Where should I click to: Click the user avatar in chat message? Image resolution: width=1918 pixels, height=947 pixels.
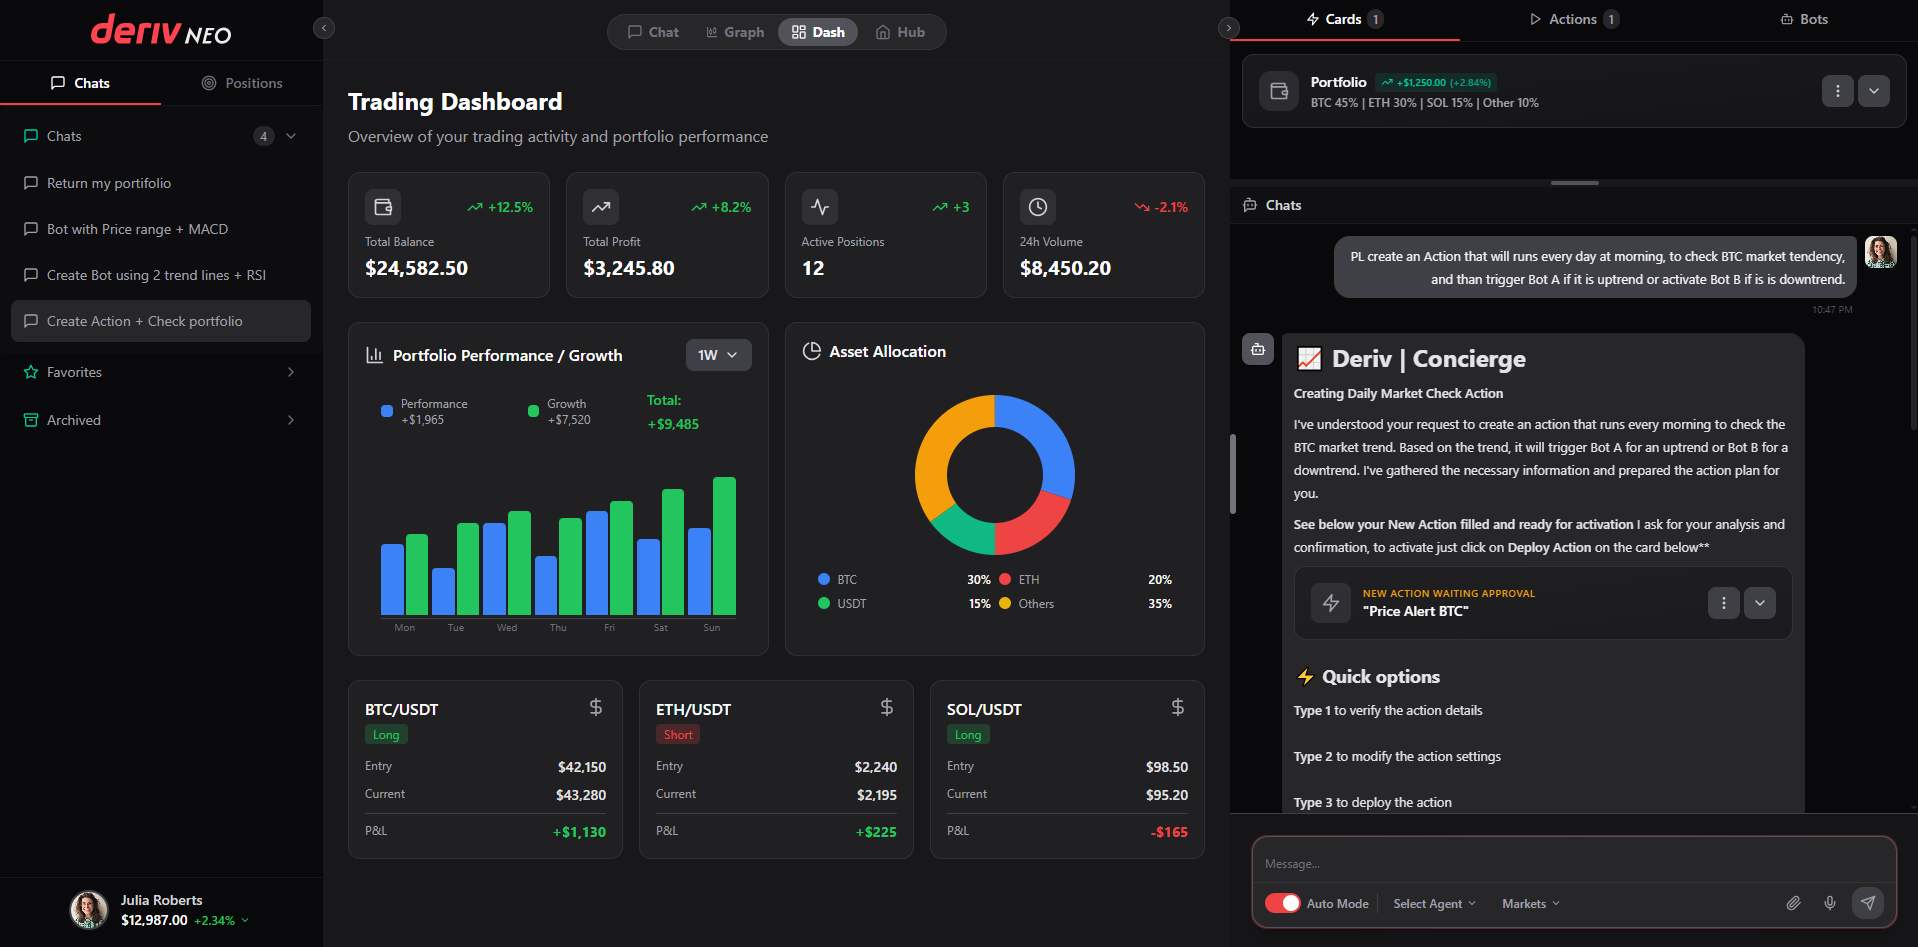(x=1881, y=252)
